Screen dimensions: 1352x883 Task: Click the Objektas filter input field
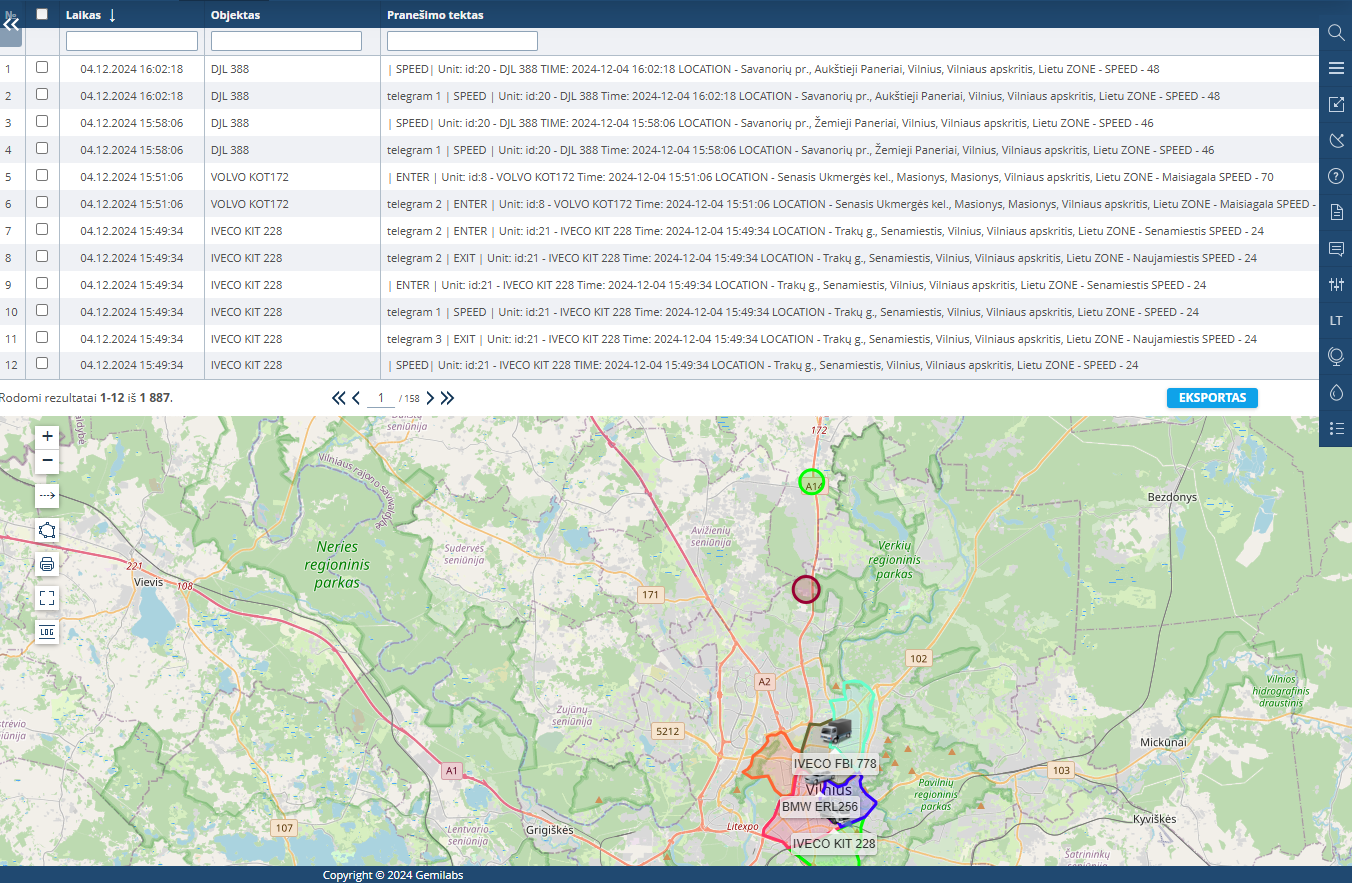[x=286, y=41]
